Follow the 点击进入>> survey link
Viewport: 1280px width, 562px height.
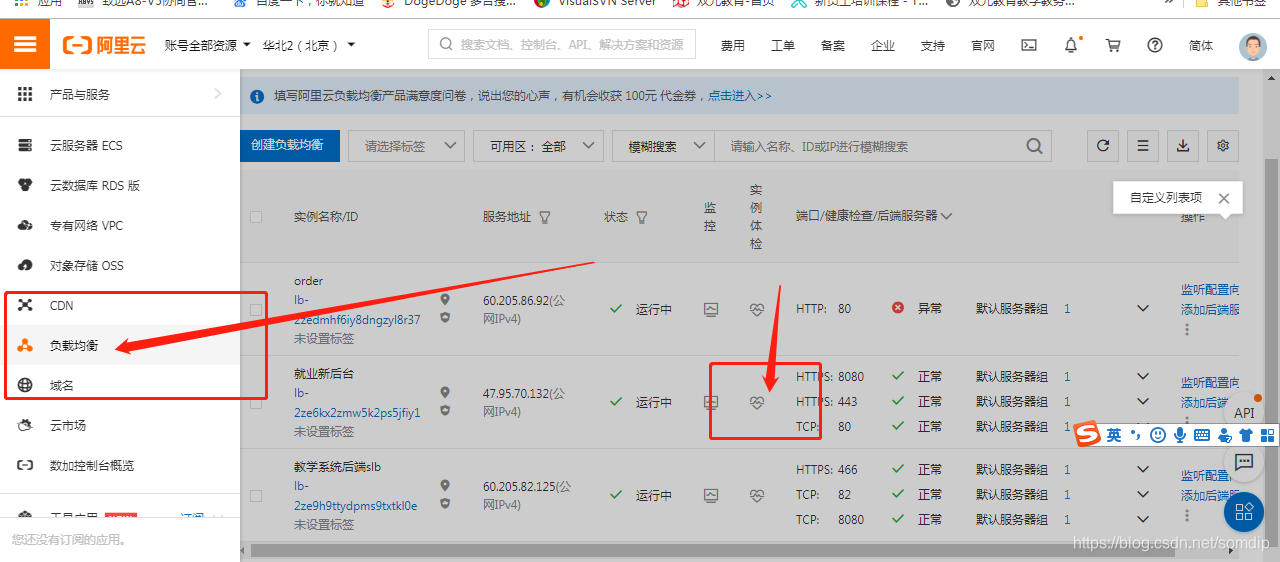point(740,96)
